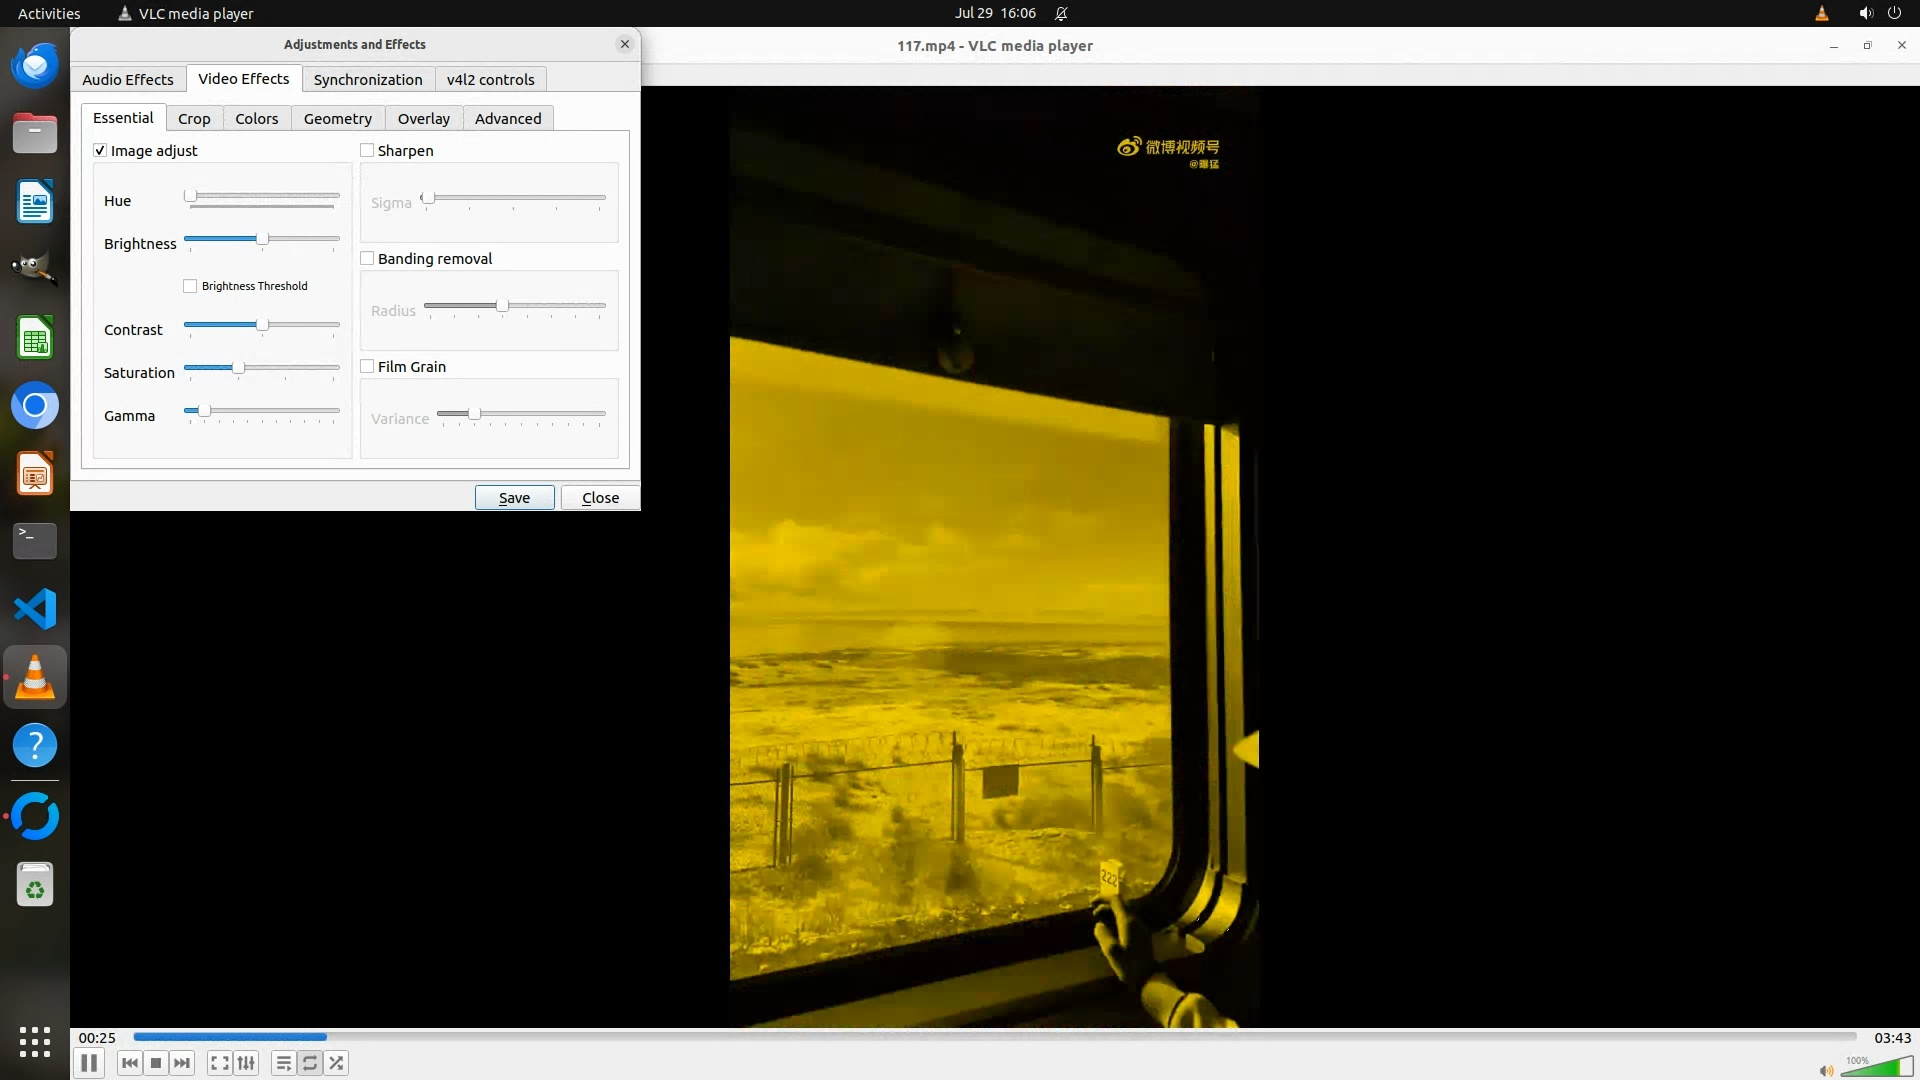
Task: Toggle fullscreen video mode
Action: [220, 1063]
